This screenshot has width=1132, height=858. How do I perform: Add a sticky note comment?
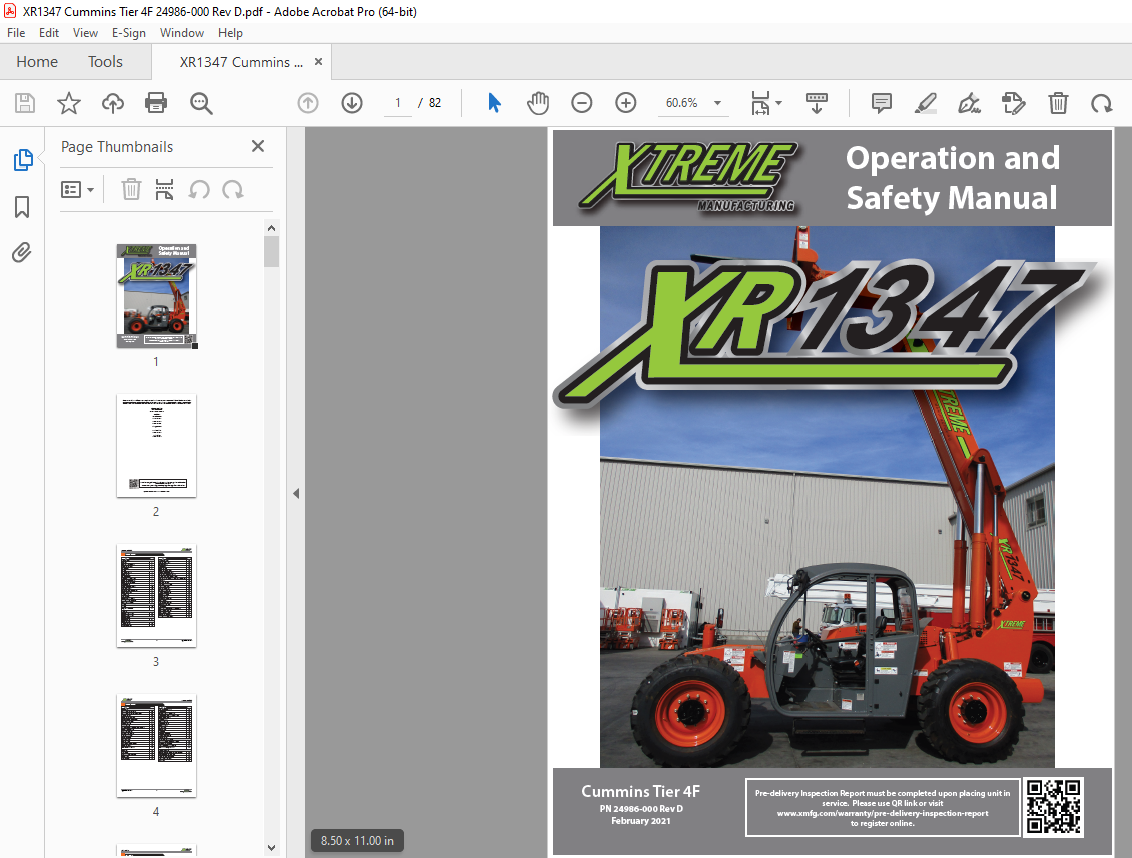(x=881, y=103)
